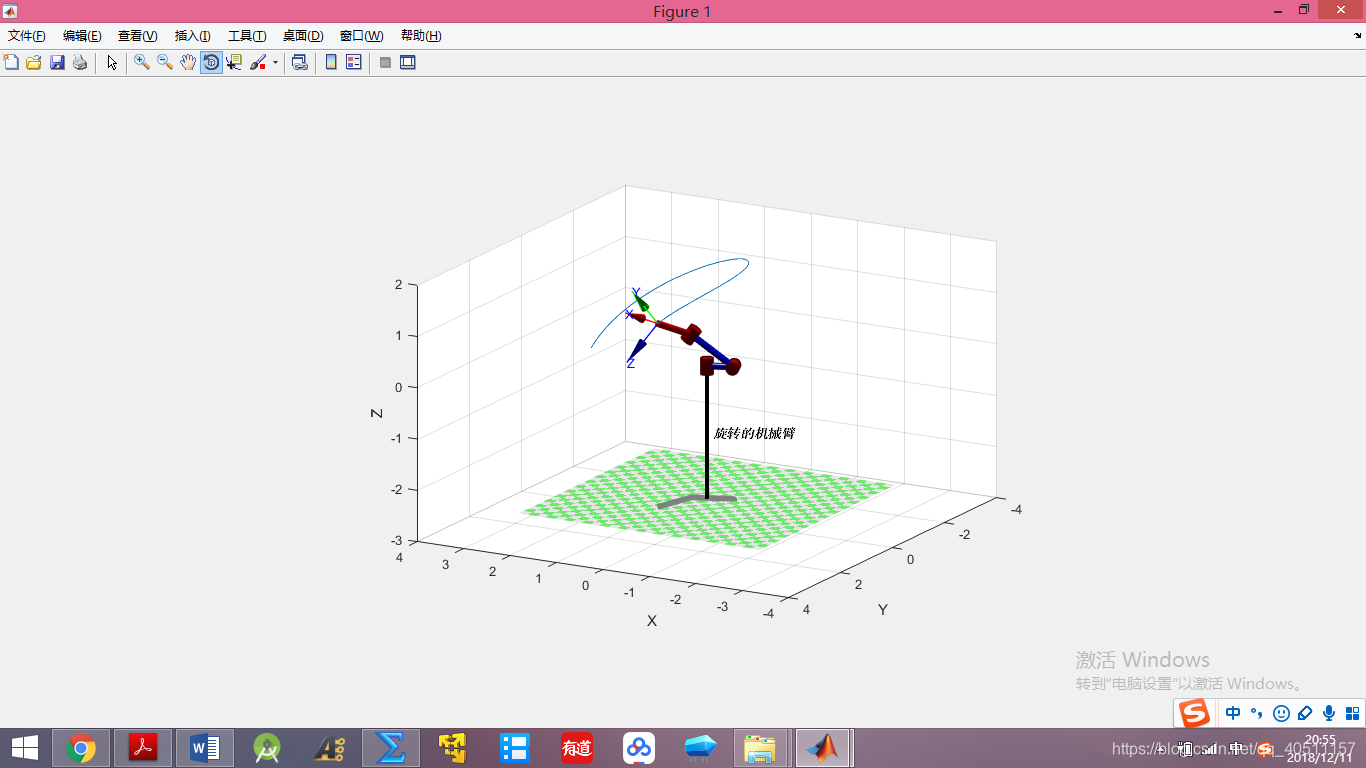Viewport: 1366px width, 768px height.
Task: Open the 编辑(E) menu
Action: tap(82, 36)
